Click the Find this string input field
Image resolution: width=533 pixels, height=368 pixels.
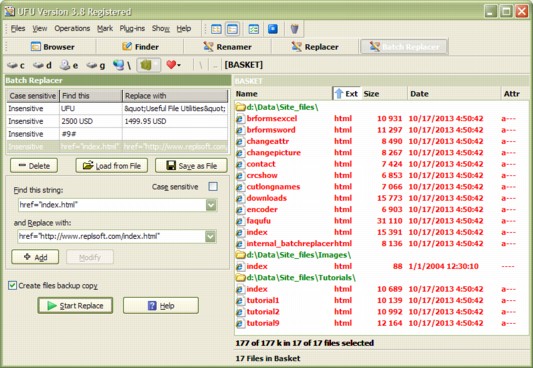click(x=111, y=205)
